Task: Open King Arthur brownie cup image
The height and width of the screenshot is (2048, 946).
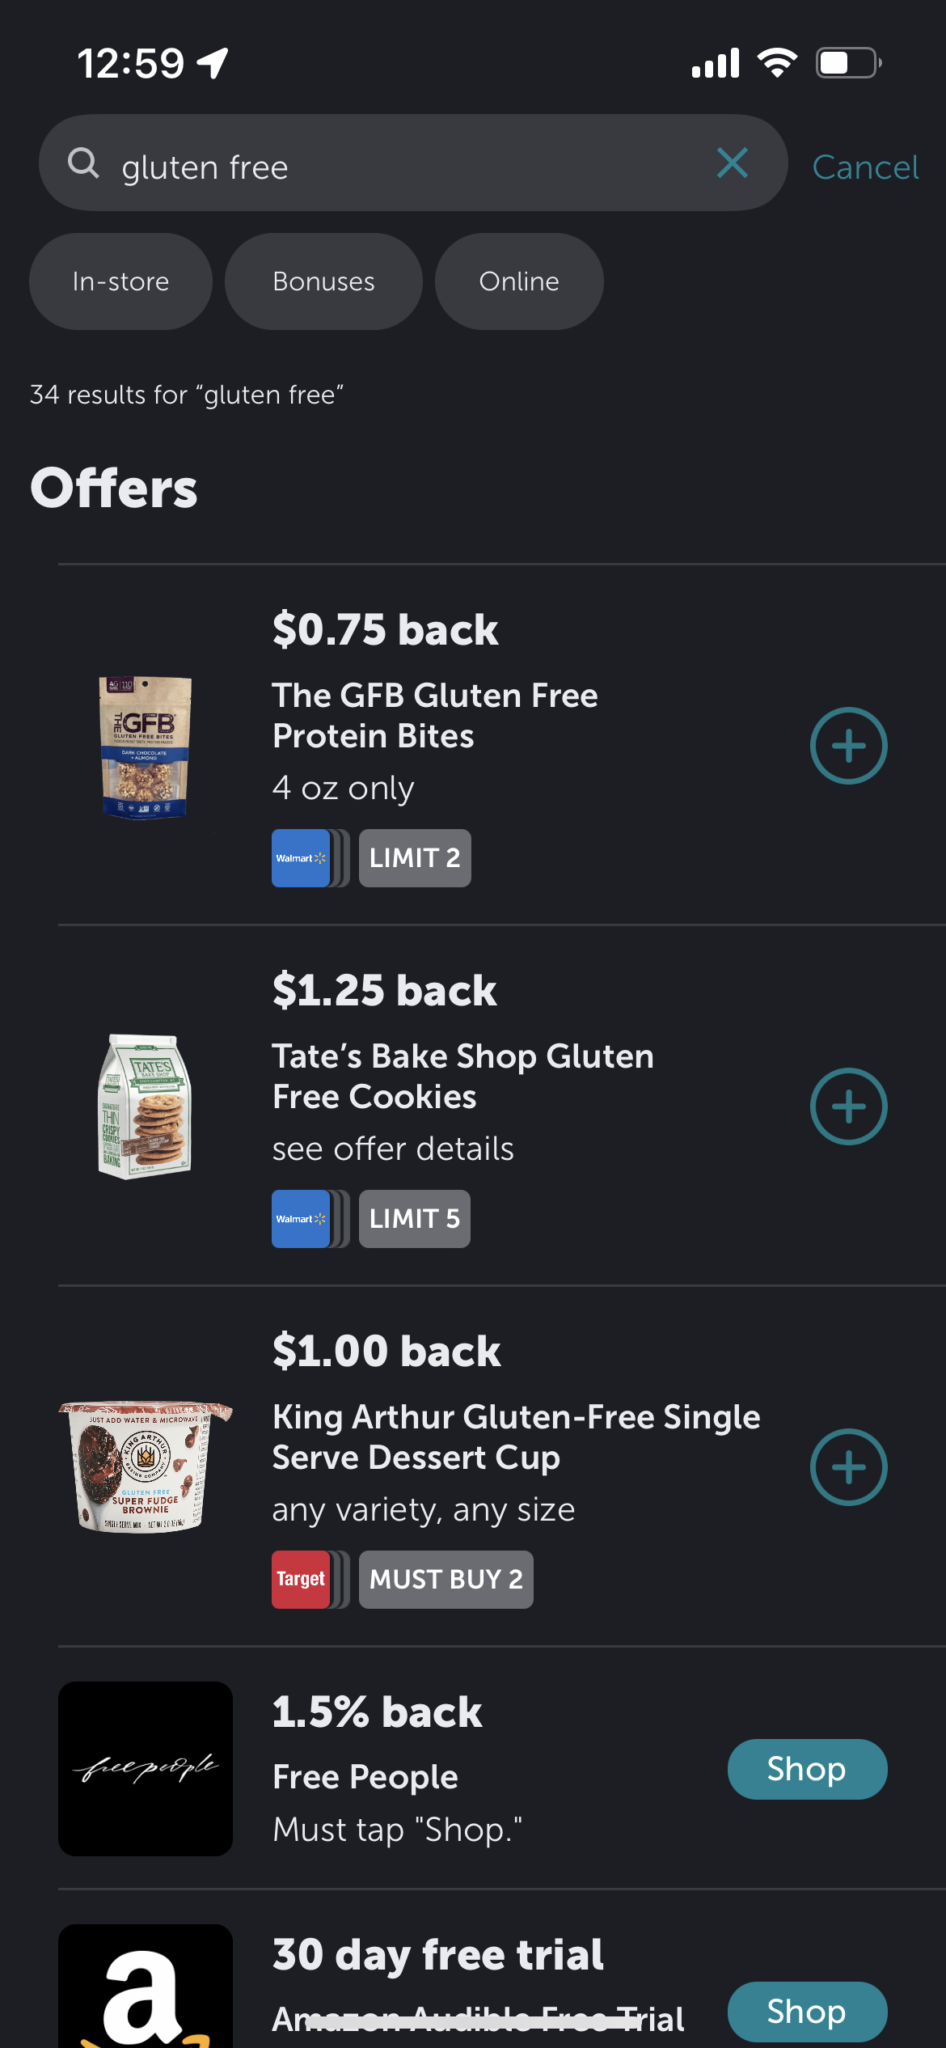Action: click(x=146, y=1467)
